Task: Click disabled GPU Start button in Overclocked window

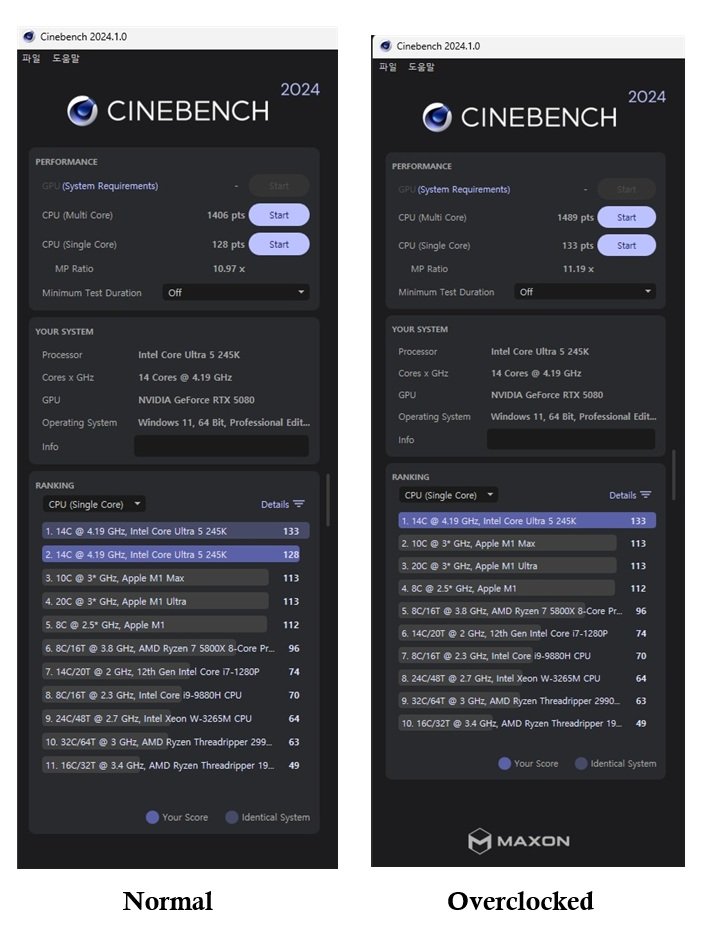Action: [627, 189]
